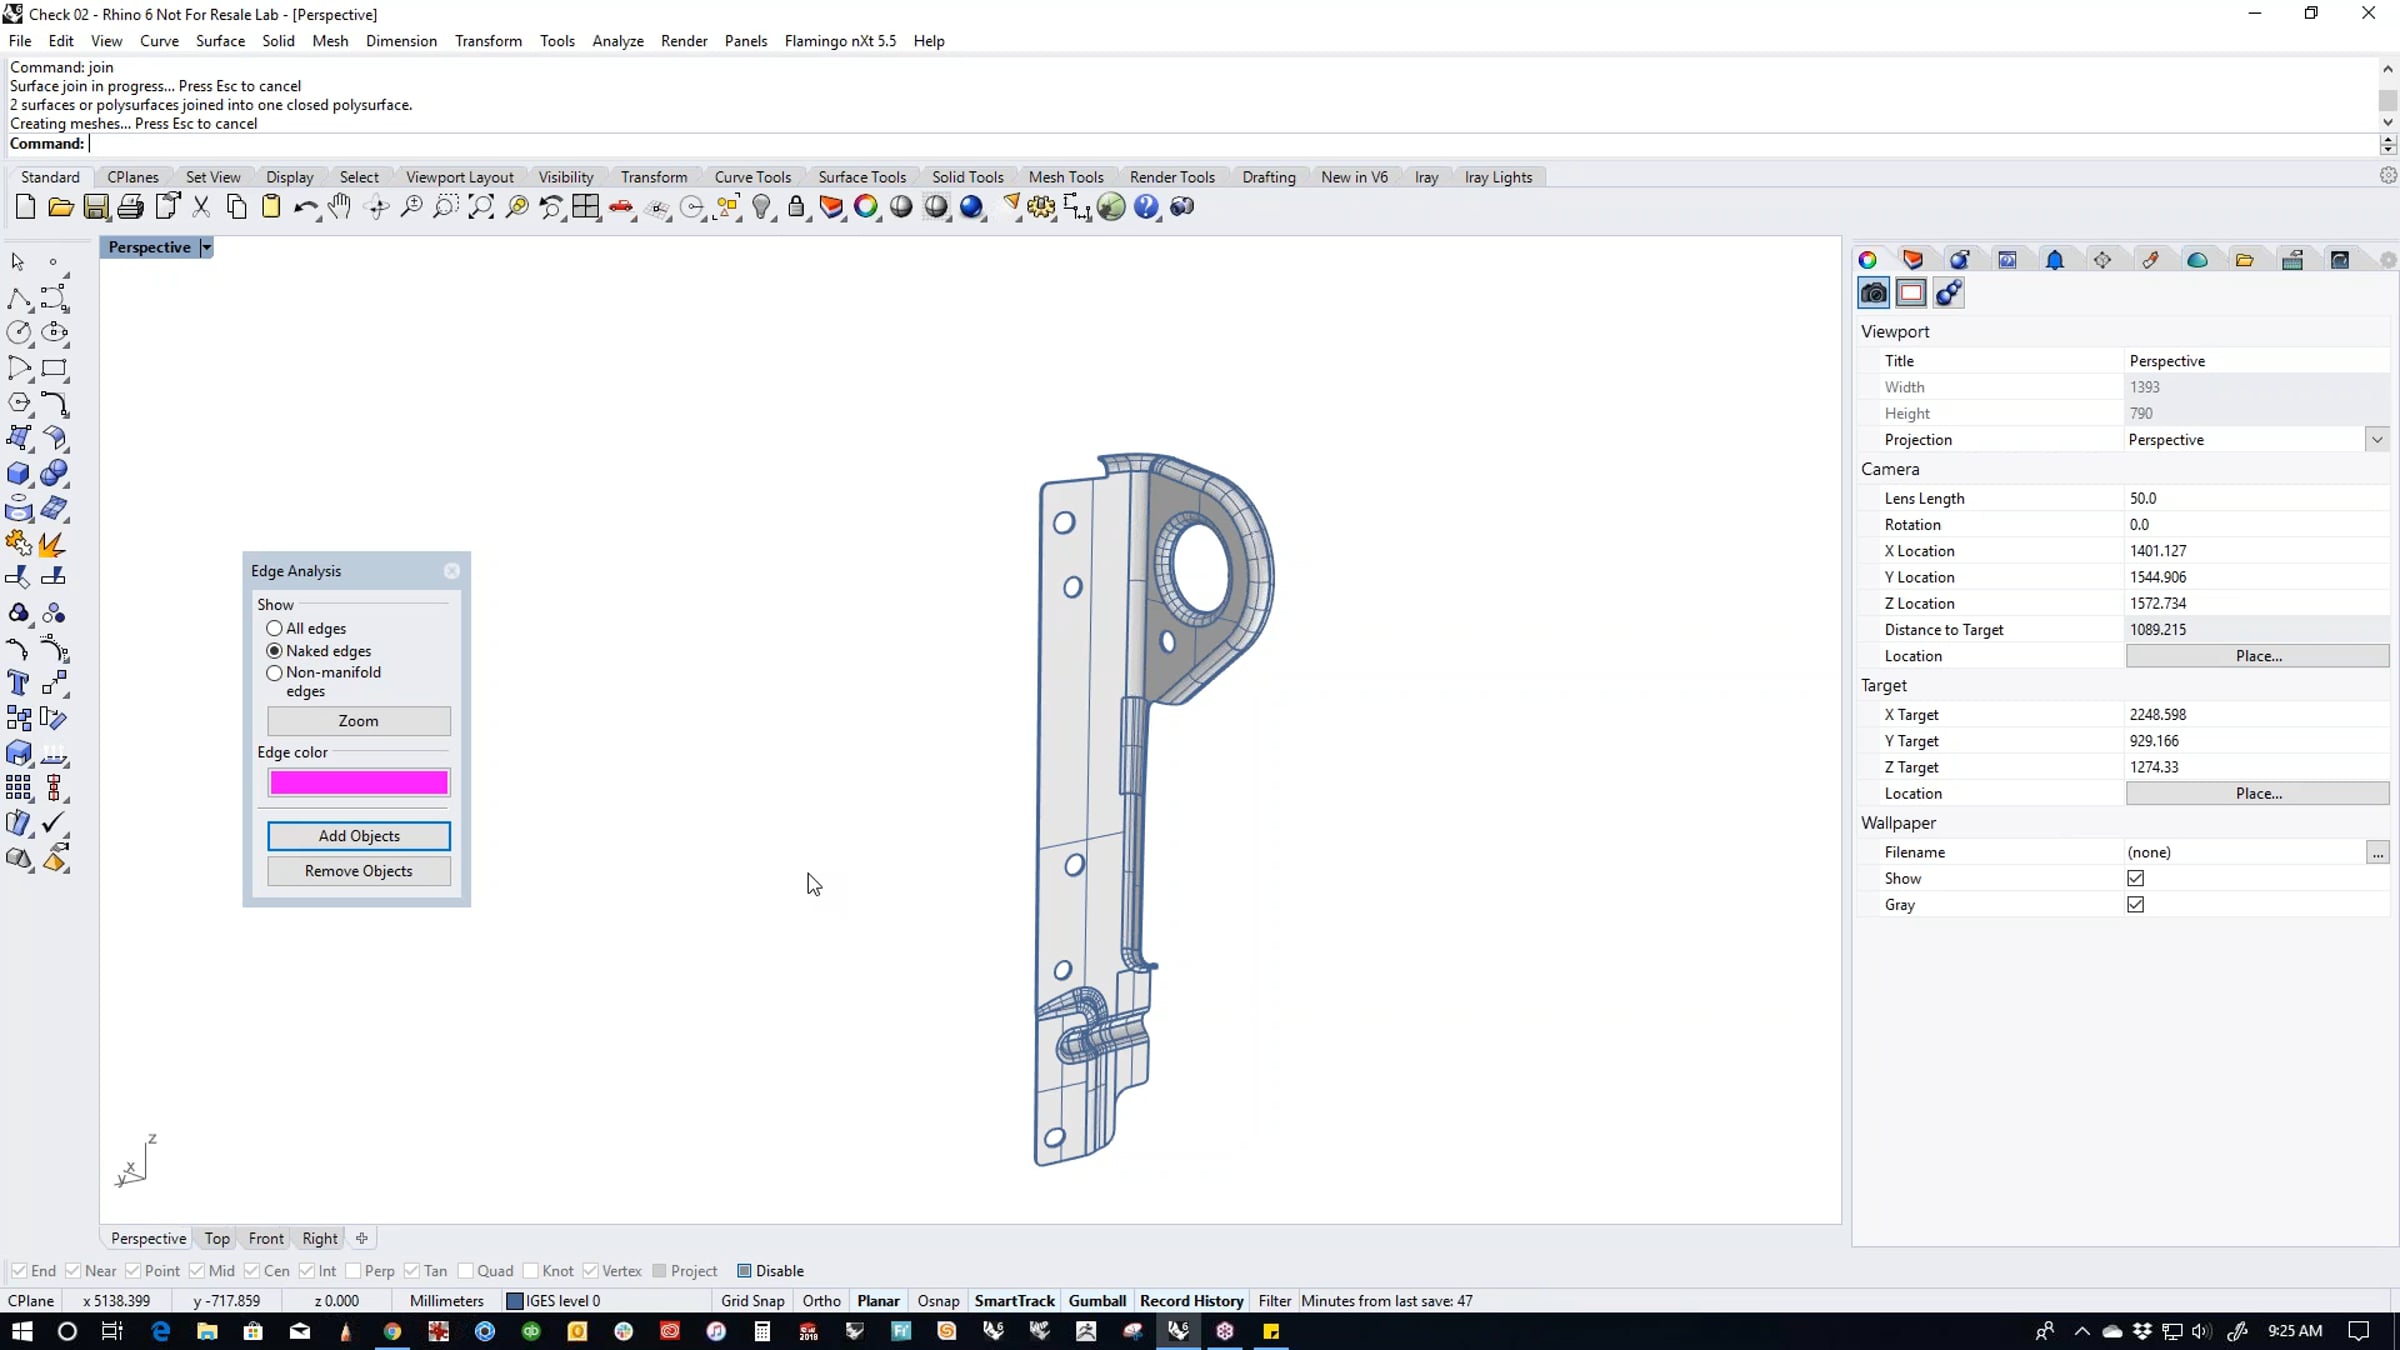
Task: Click Place button for Target Location
Action: click(2258, 793)
